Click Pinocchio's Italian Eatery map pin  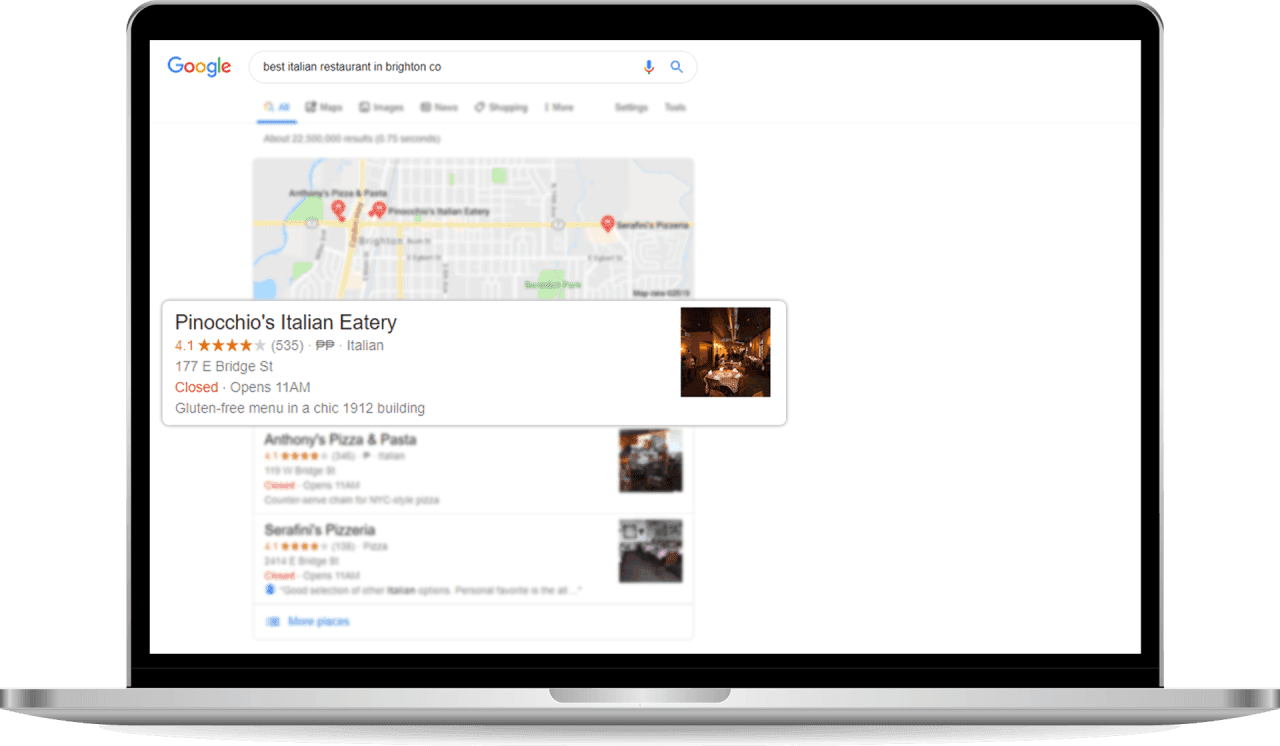click(x=378, y=209)
